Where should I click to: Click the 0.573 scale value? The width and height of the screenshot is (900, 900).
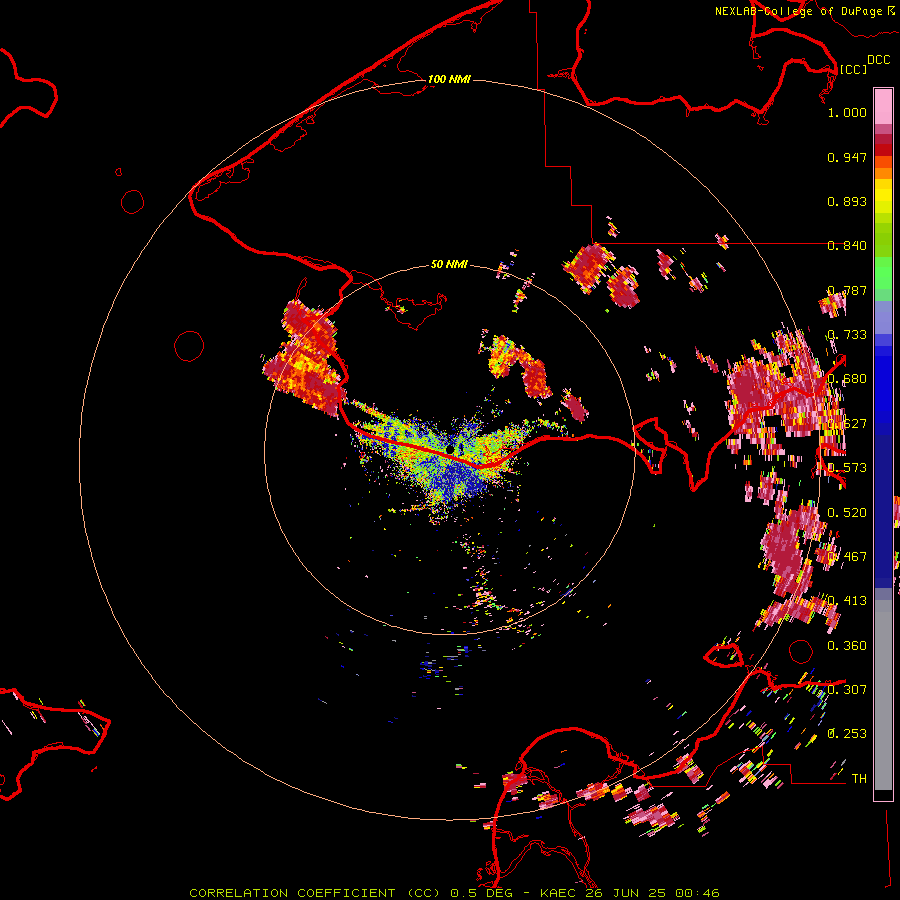click(847, 468)
